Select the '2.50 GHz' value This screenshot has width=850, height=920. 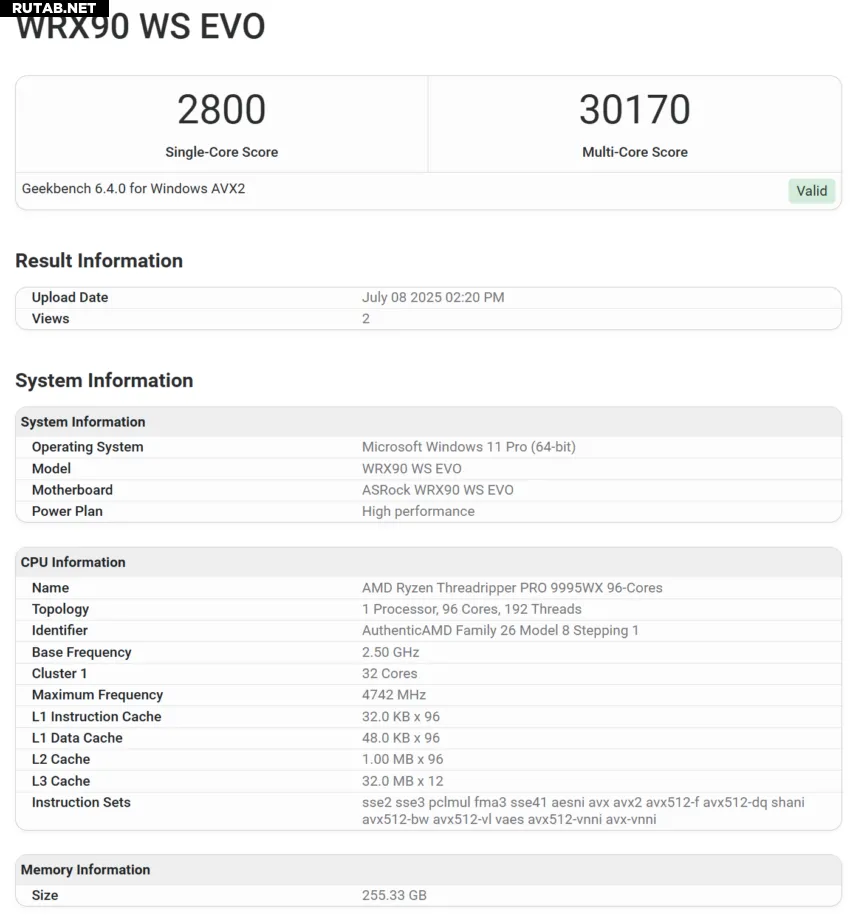(x=390, y=652)
